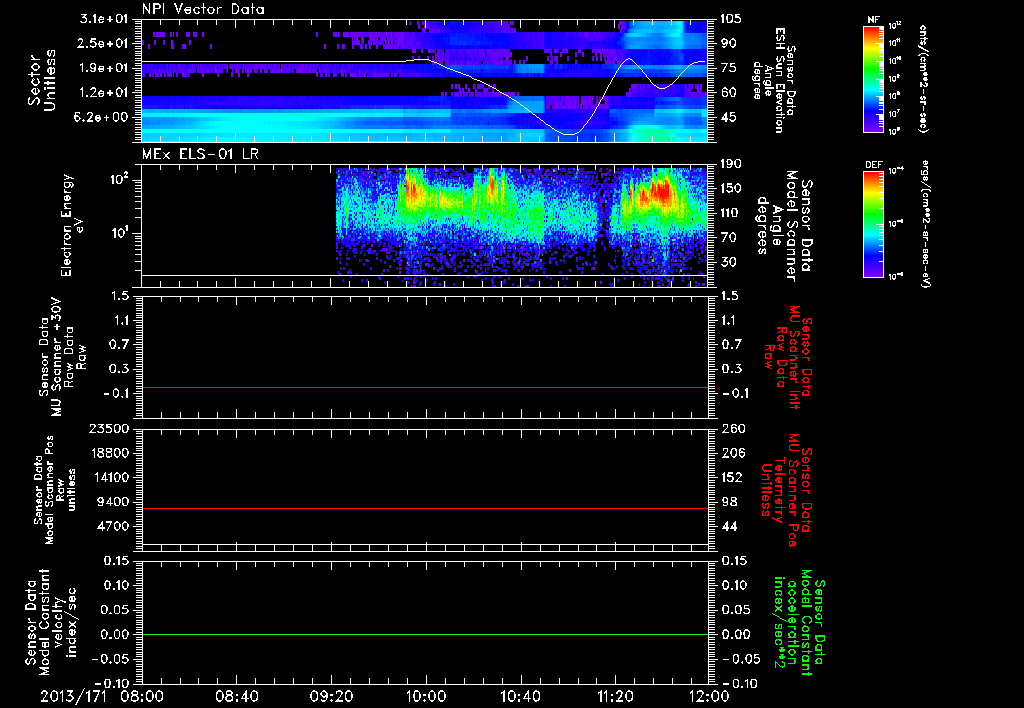1024x708 pixels.
Task: Click the 1.9e+01 sector tick value
Action: 104,68
